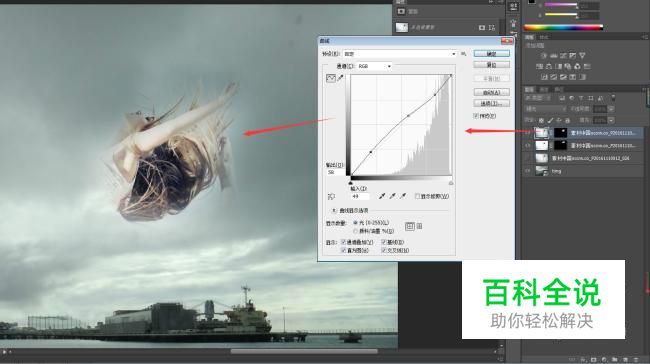650x364 pixels.
Task: Toggle the Preview checkbox in Curves dialog
Action: click(x=476, y=116)
